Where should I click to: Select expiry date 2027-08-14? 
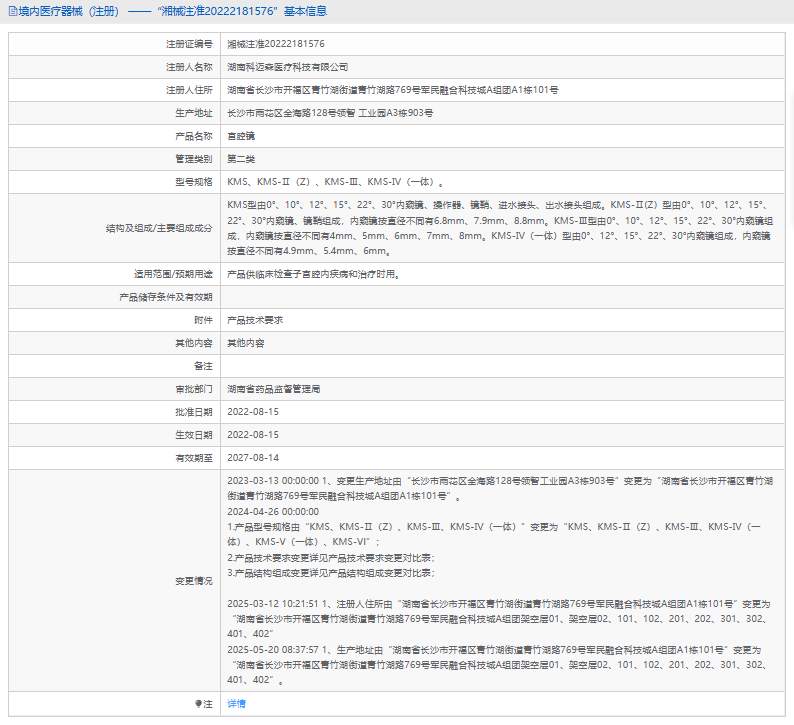(x=253, y=458)
